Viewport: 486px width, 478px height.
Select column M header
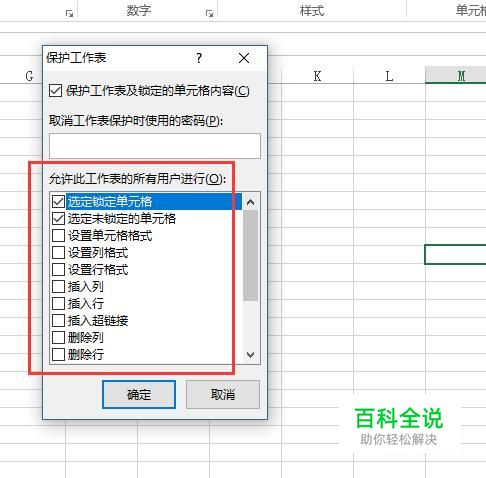456,75
